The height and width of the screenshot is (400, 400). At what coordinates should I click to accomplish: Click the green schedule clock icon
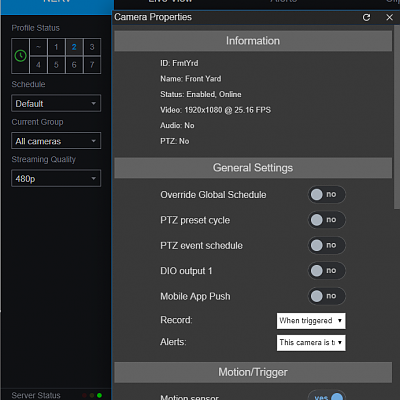click(20, 56)
